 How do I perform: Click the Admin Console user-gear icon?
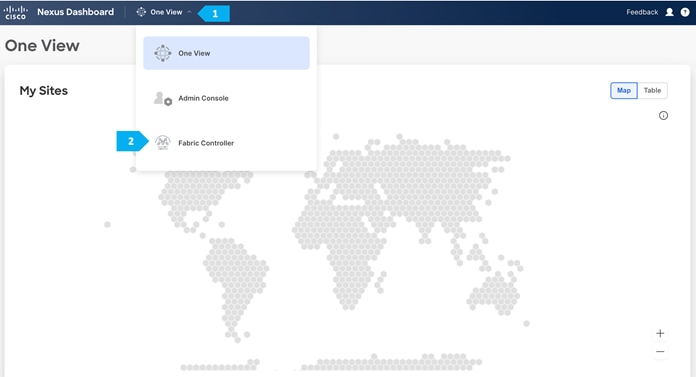[x=163, y=99]
